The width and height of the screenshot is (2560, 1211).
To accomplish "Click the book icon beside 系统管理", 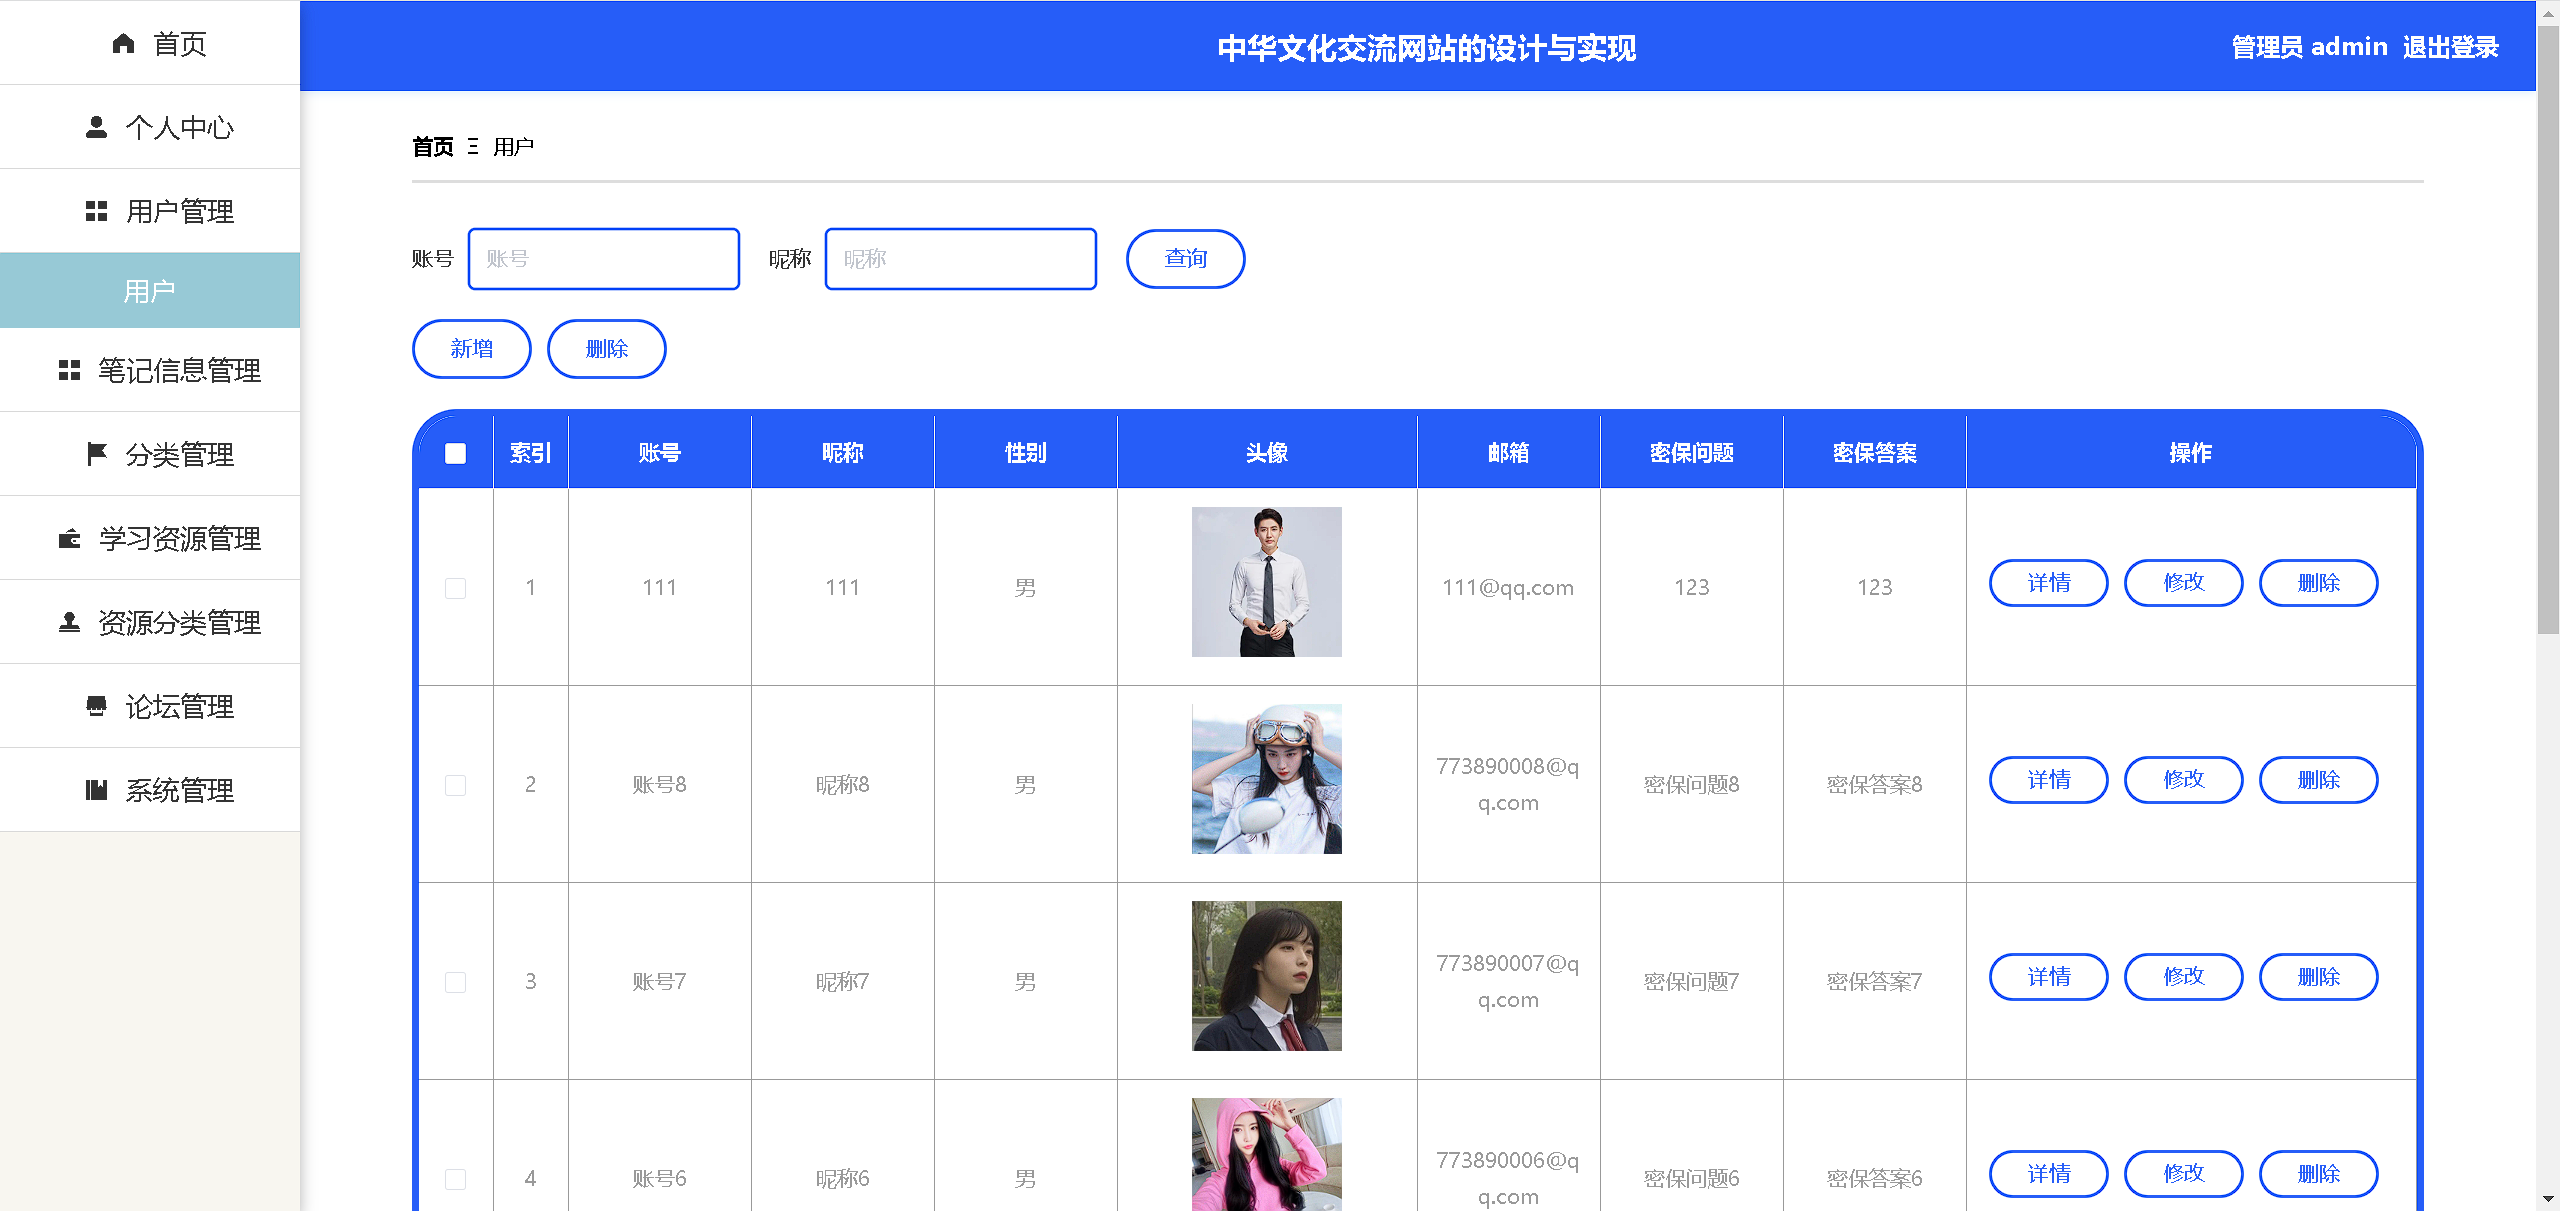I will (x=96, y=791).
